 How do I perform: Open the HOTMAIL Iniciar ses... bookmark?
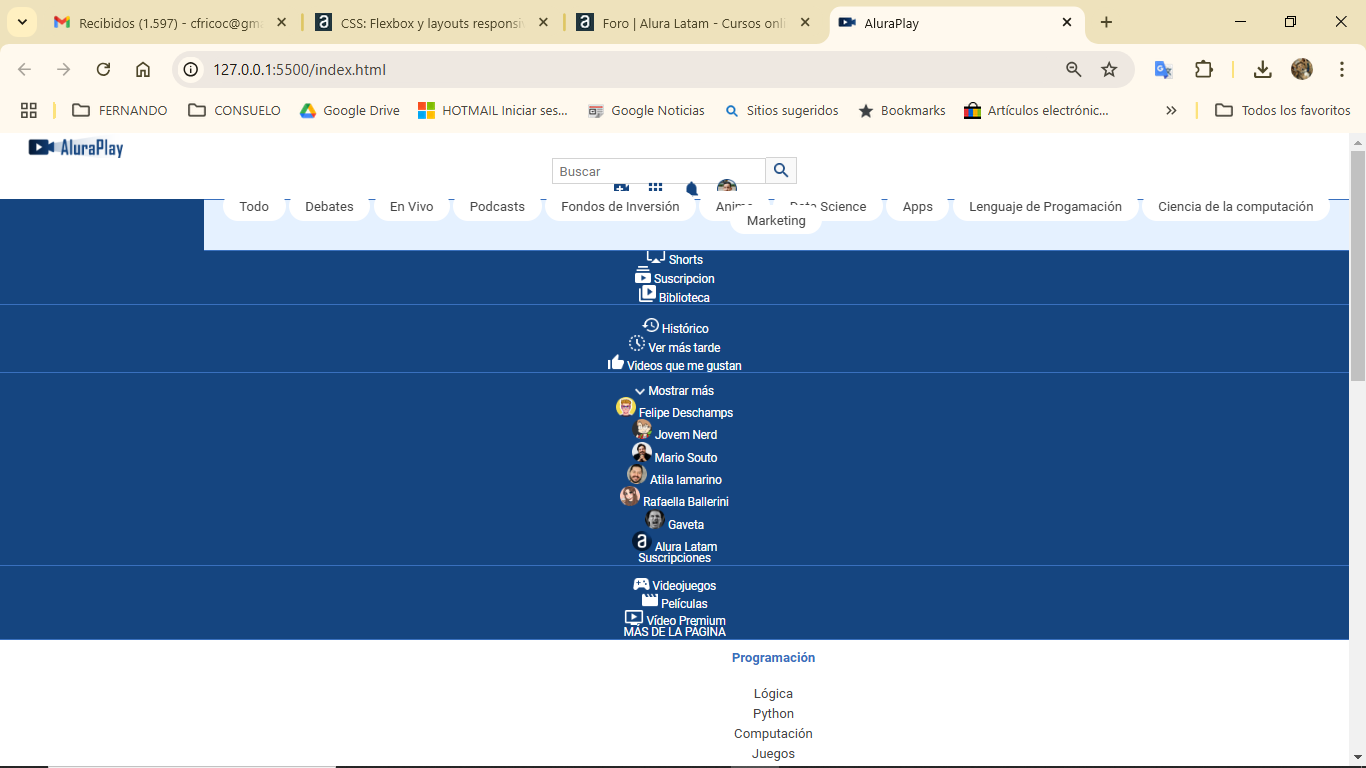pos(493,110)
